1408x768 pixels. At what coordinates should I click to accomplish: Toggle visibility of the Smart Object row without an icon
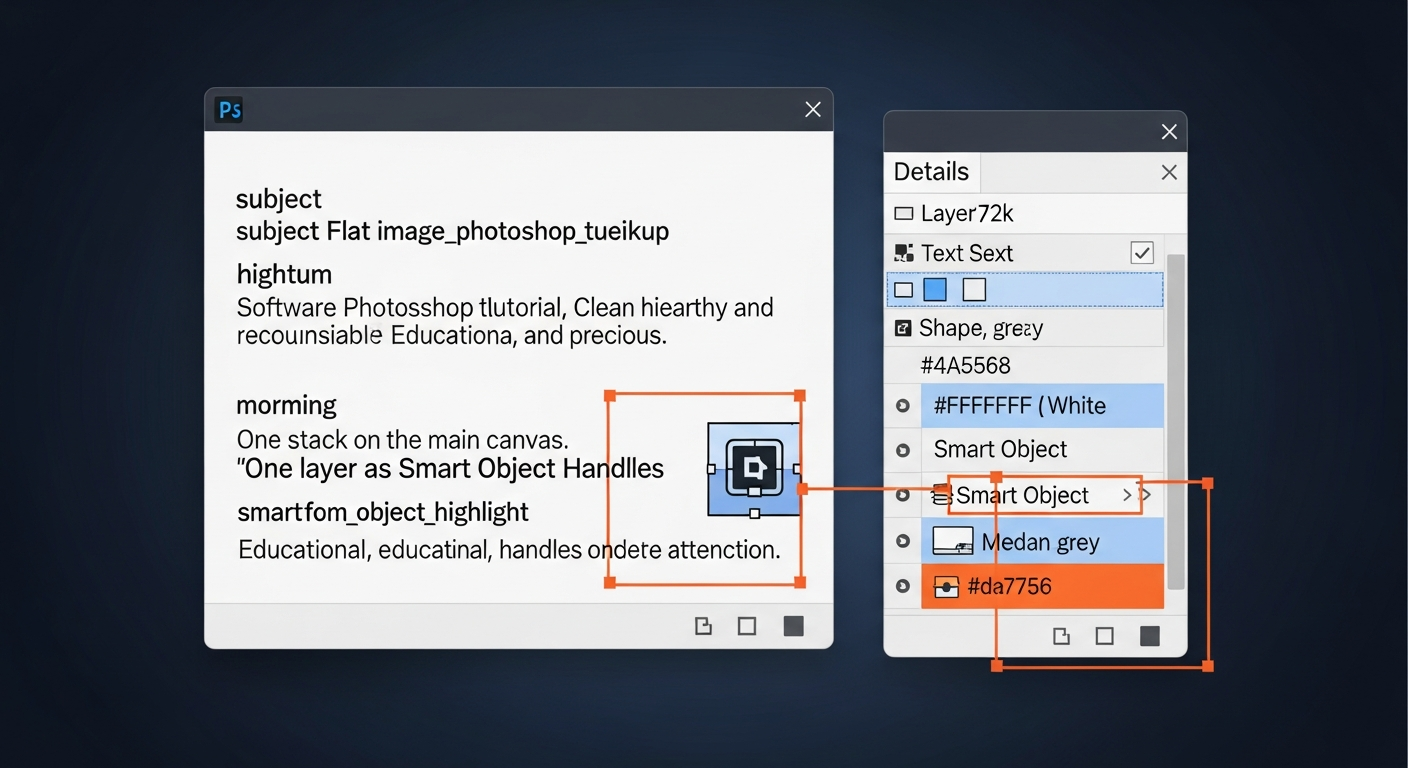903,450
